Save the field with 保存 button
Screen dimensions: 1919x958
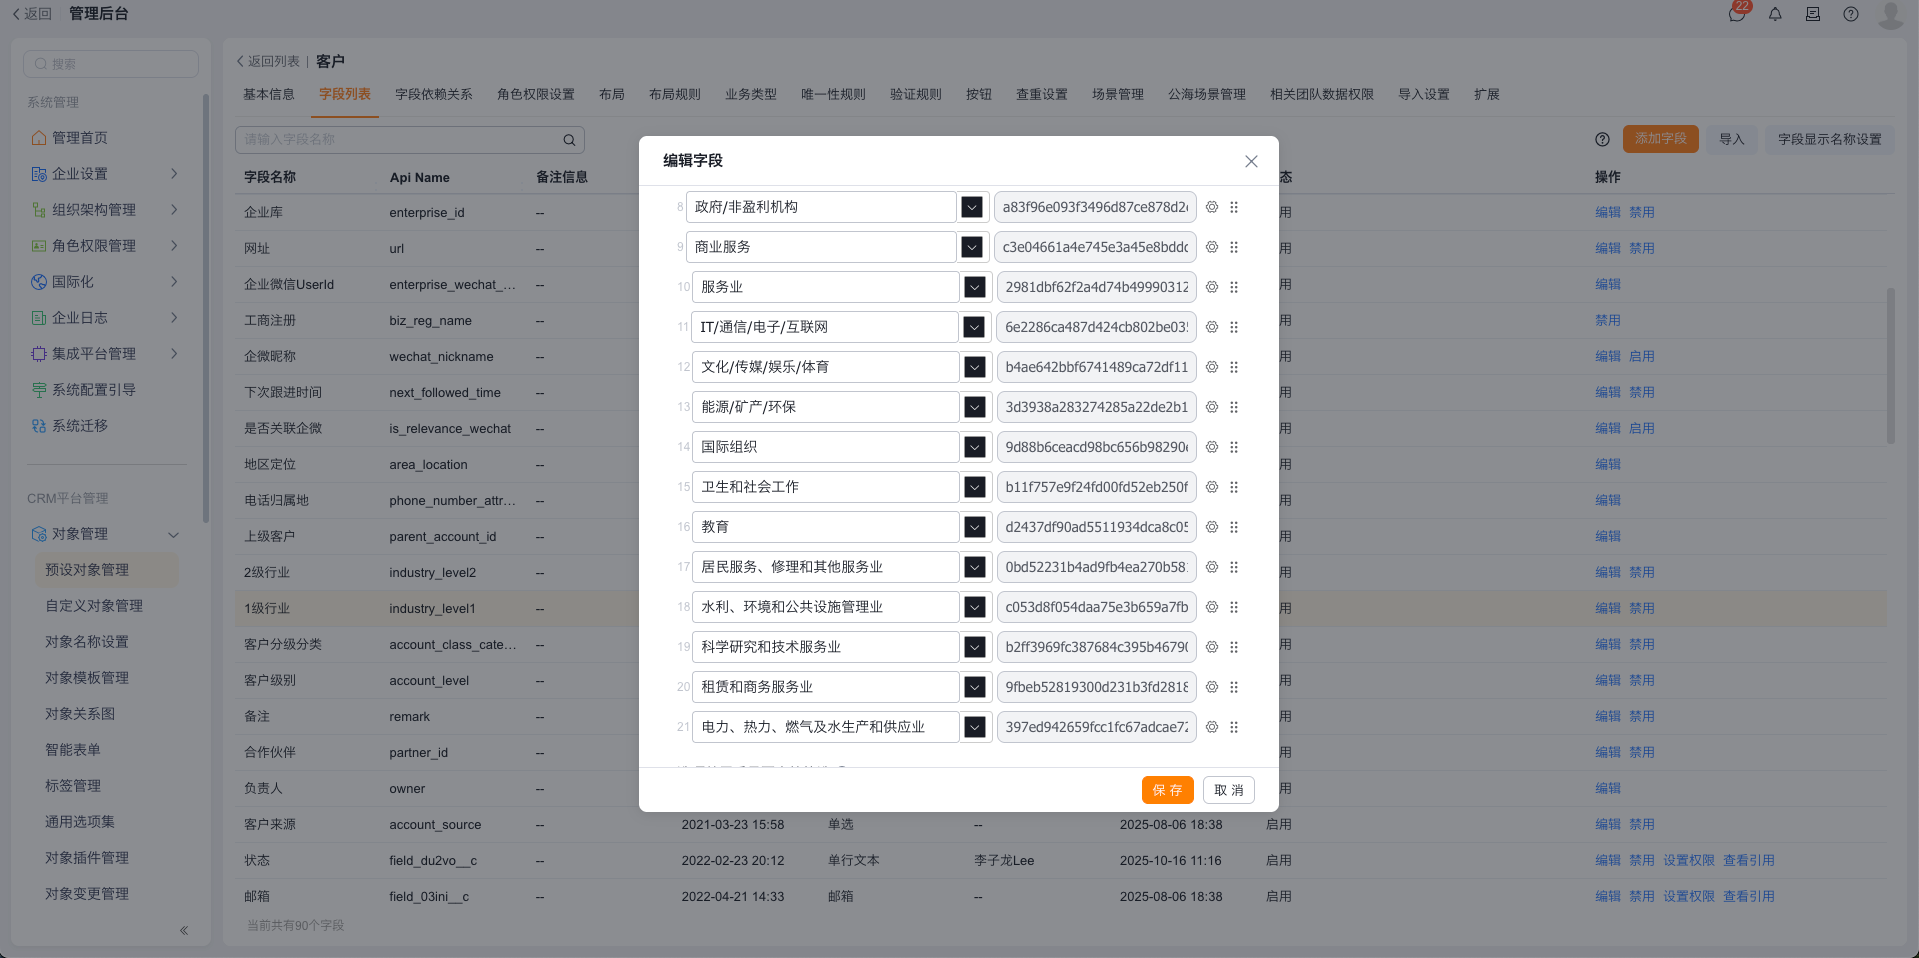[1167, 790]
